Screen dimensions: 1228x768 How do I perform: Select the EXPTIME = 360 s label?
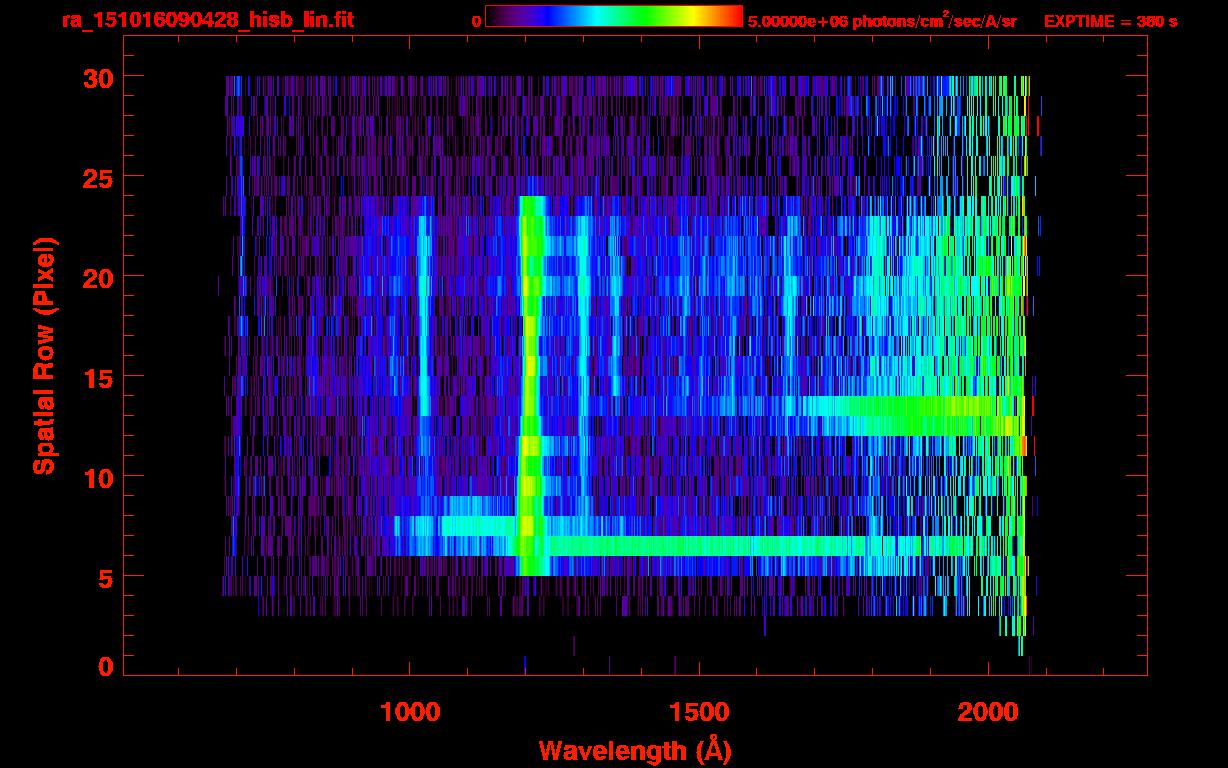[x=1110, y=21]
